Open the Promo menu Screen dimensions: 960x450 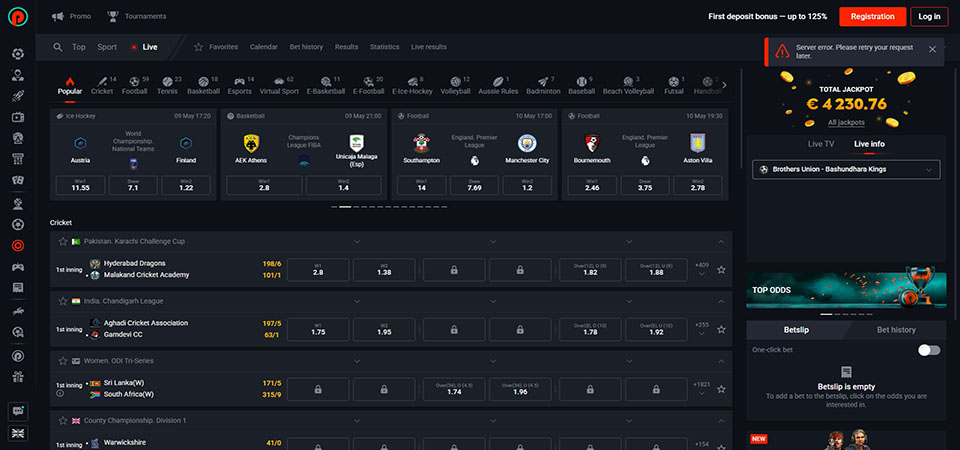click(x=72, y=17)
